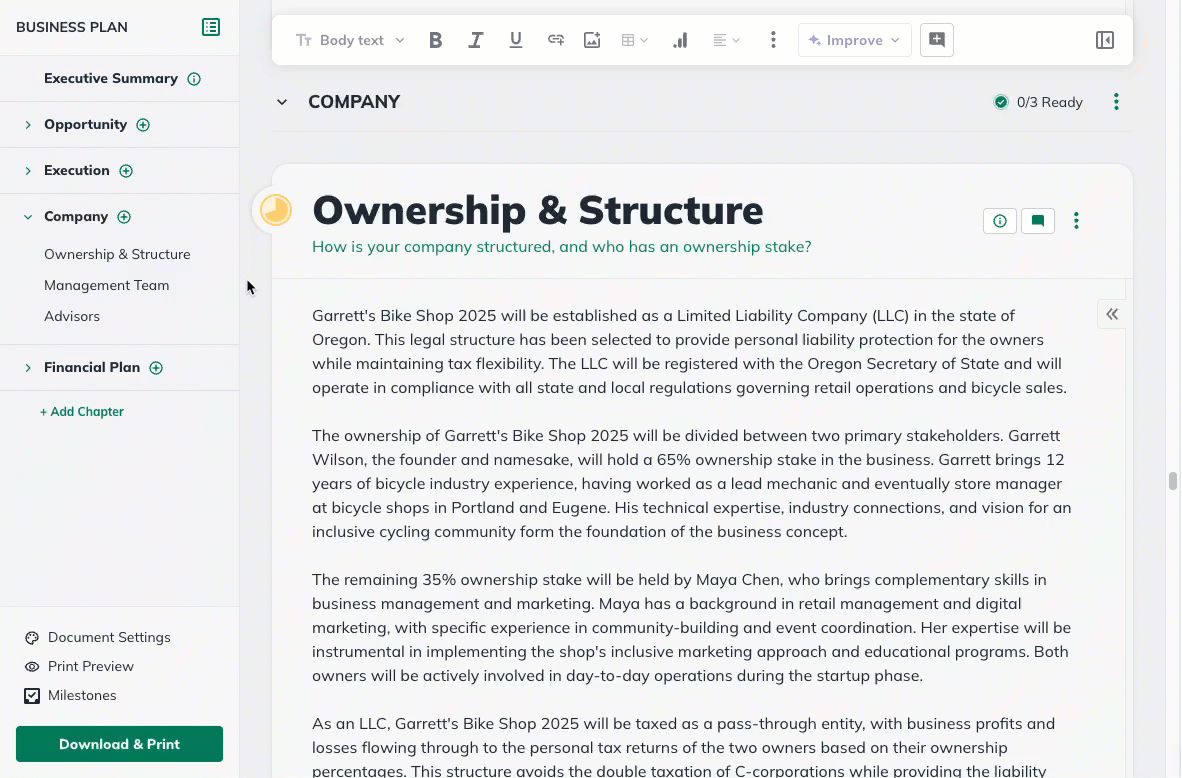Click the Ownership & Structure progress indicator

tap(275, 210)
